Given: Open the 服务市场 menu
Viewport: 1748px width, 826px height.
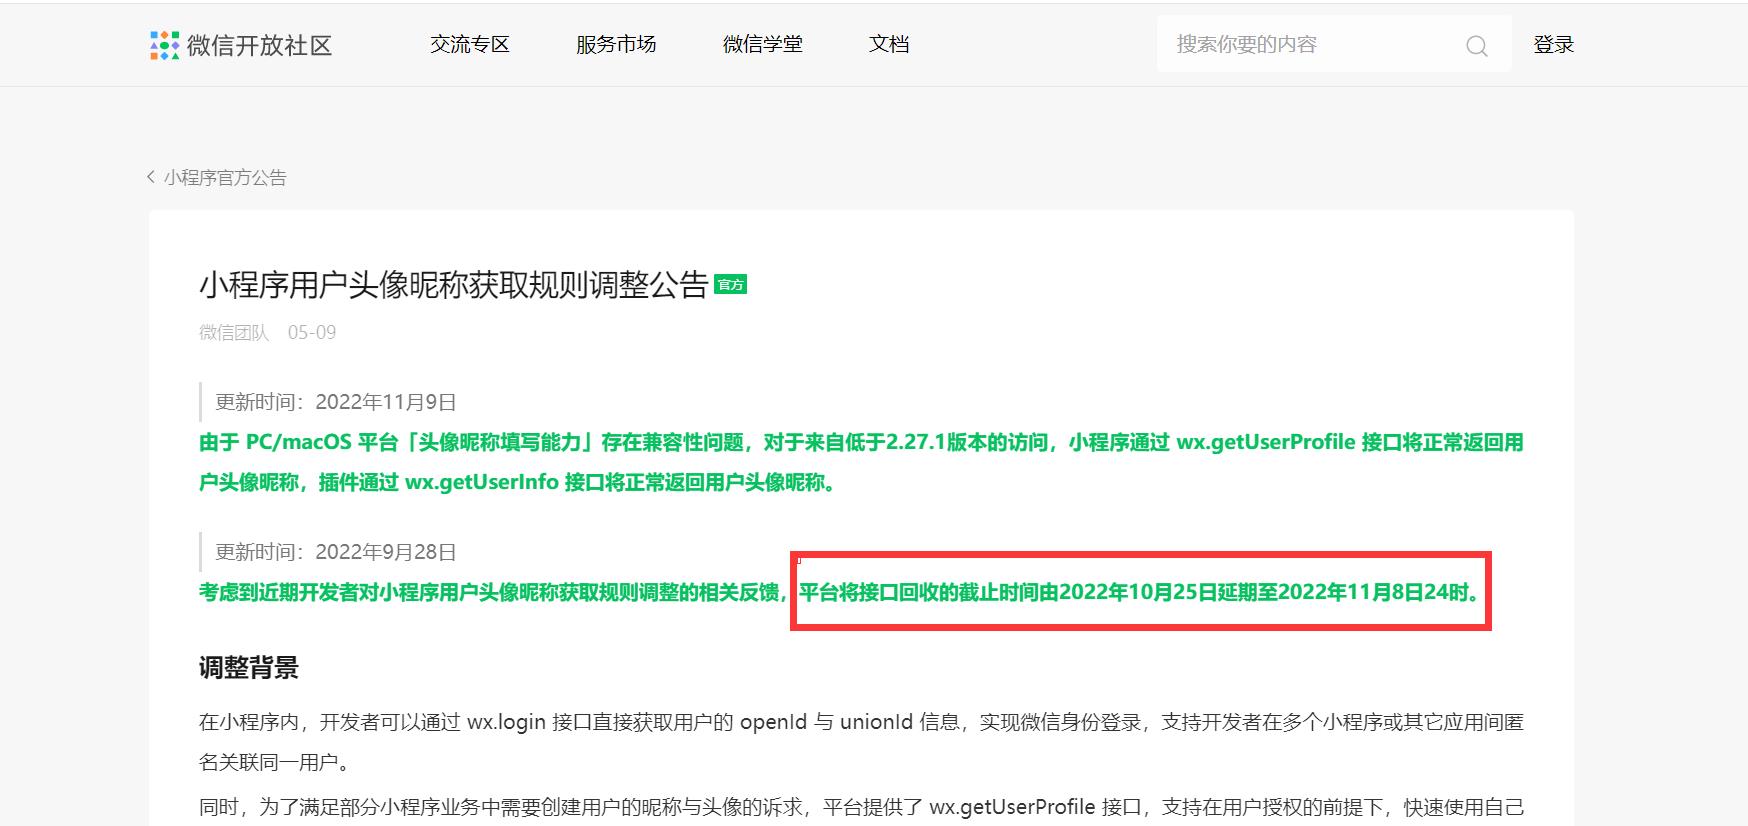Looking at the screenshot, I should click(x=616, y=44).
